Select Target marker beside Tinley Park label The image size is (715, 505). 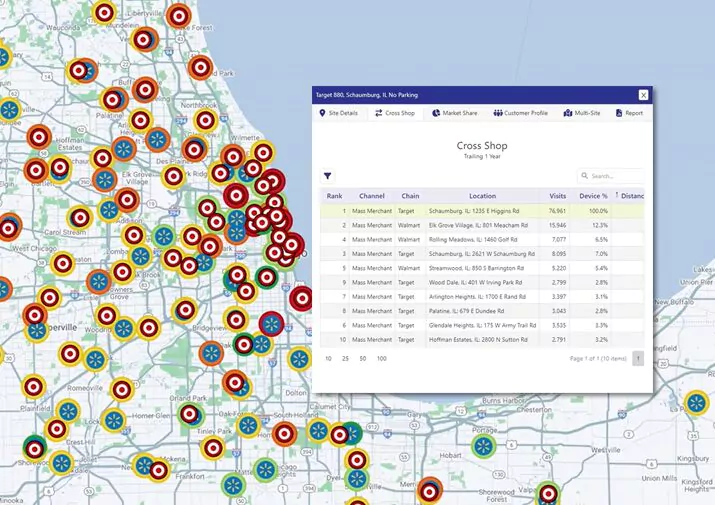[x=212, y=448]
